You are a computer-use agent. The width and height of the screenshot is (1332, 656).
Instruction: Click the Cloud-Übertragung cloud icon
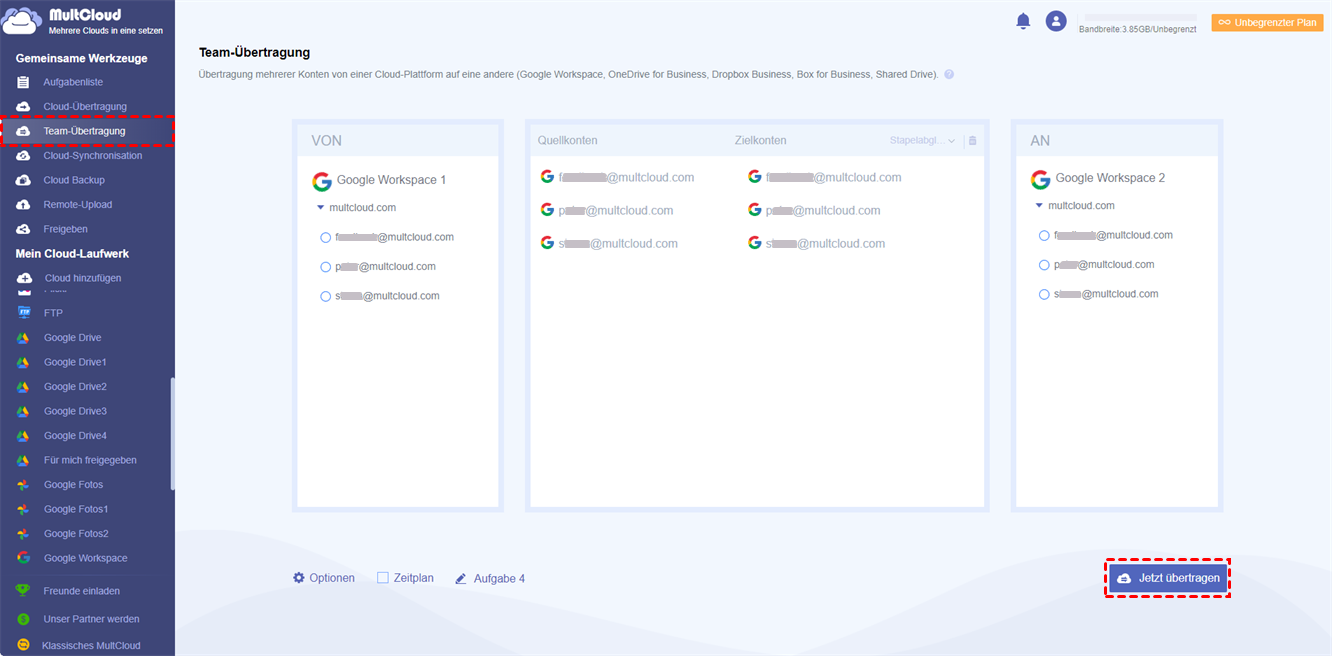pos(23,106)
